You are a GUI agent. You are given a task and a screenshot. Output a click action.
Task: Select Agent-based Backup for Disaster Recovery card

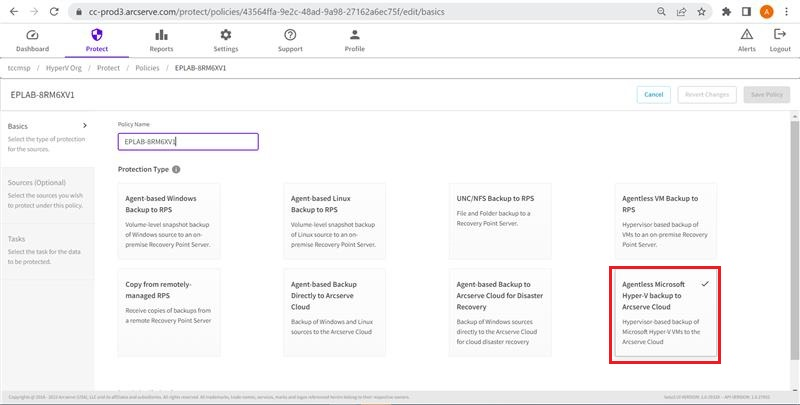pyautogui.click(x=500, y=312)
